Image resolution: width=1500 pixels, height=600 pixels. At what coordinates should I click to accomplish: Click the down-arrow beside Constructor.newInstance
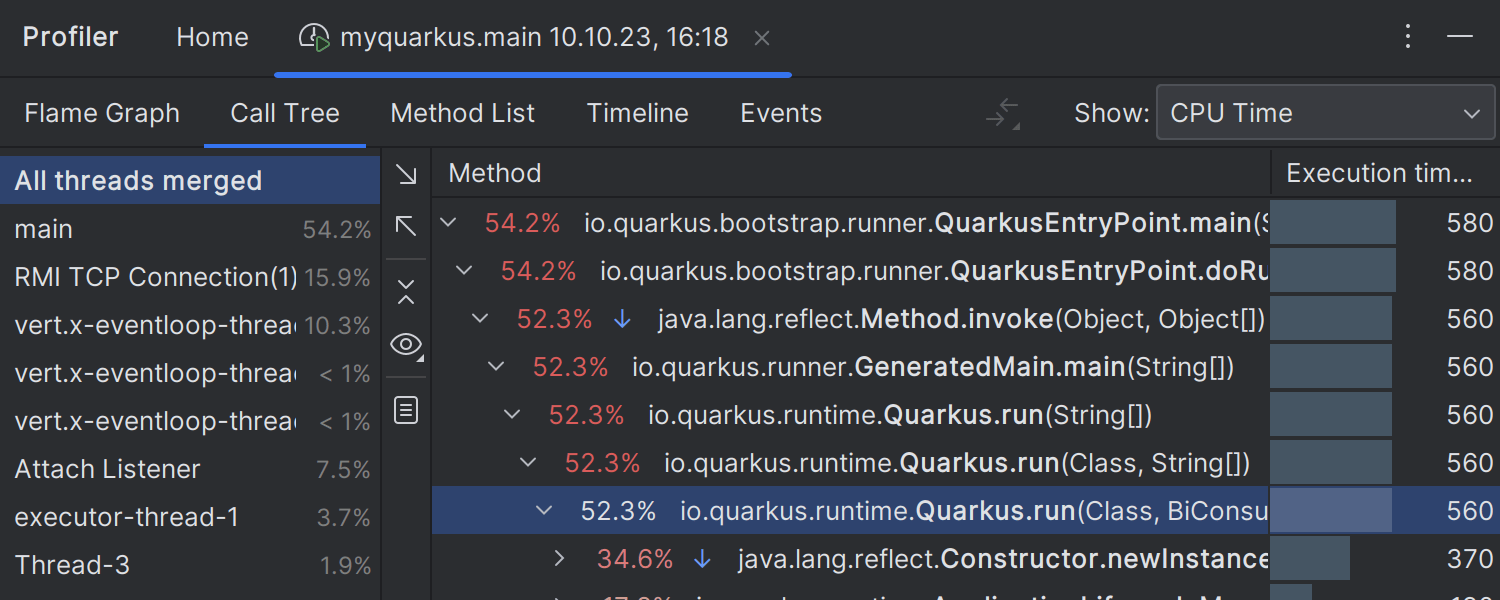[x=702, y=559]
